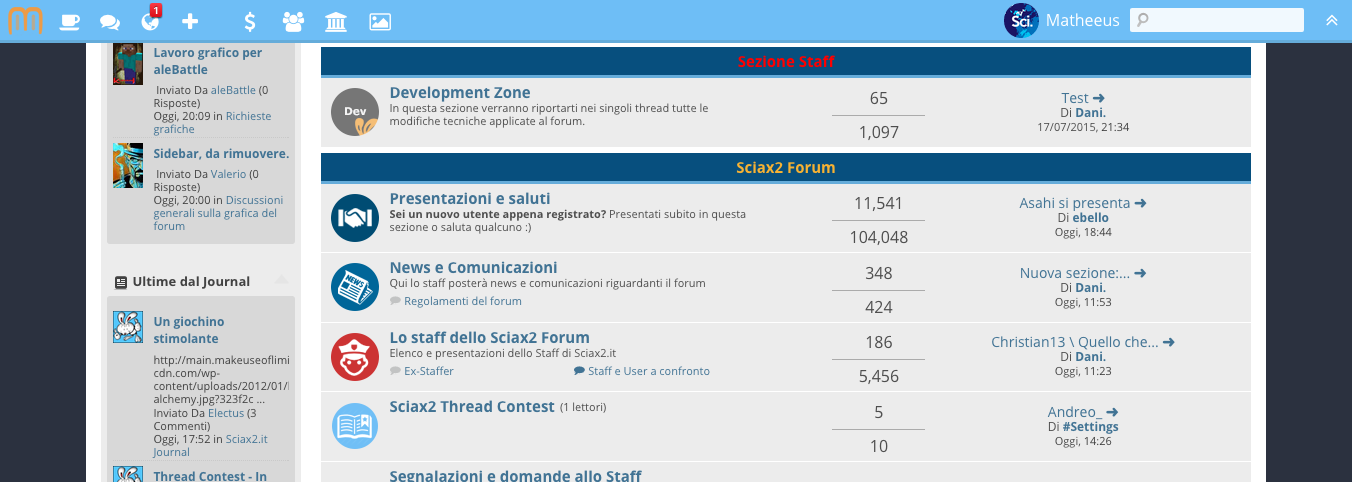The height and width of the screenshot is (482, 1352).
Task: Open Nuova sezione last post
Action: pos(1075,273)
